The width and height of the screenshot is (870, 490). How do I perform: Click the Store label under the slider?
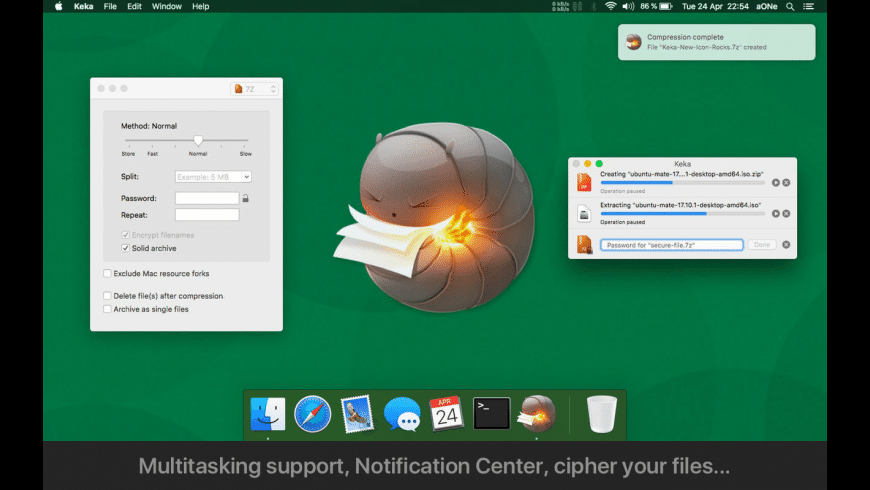tap(128, 154)
